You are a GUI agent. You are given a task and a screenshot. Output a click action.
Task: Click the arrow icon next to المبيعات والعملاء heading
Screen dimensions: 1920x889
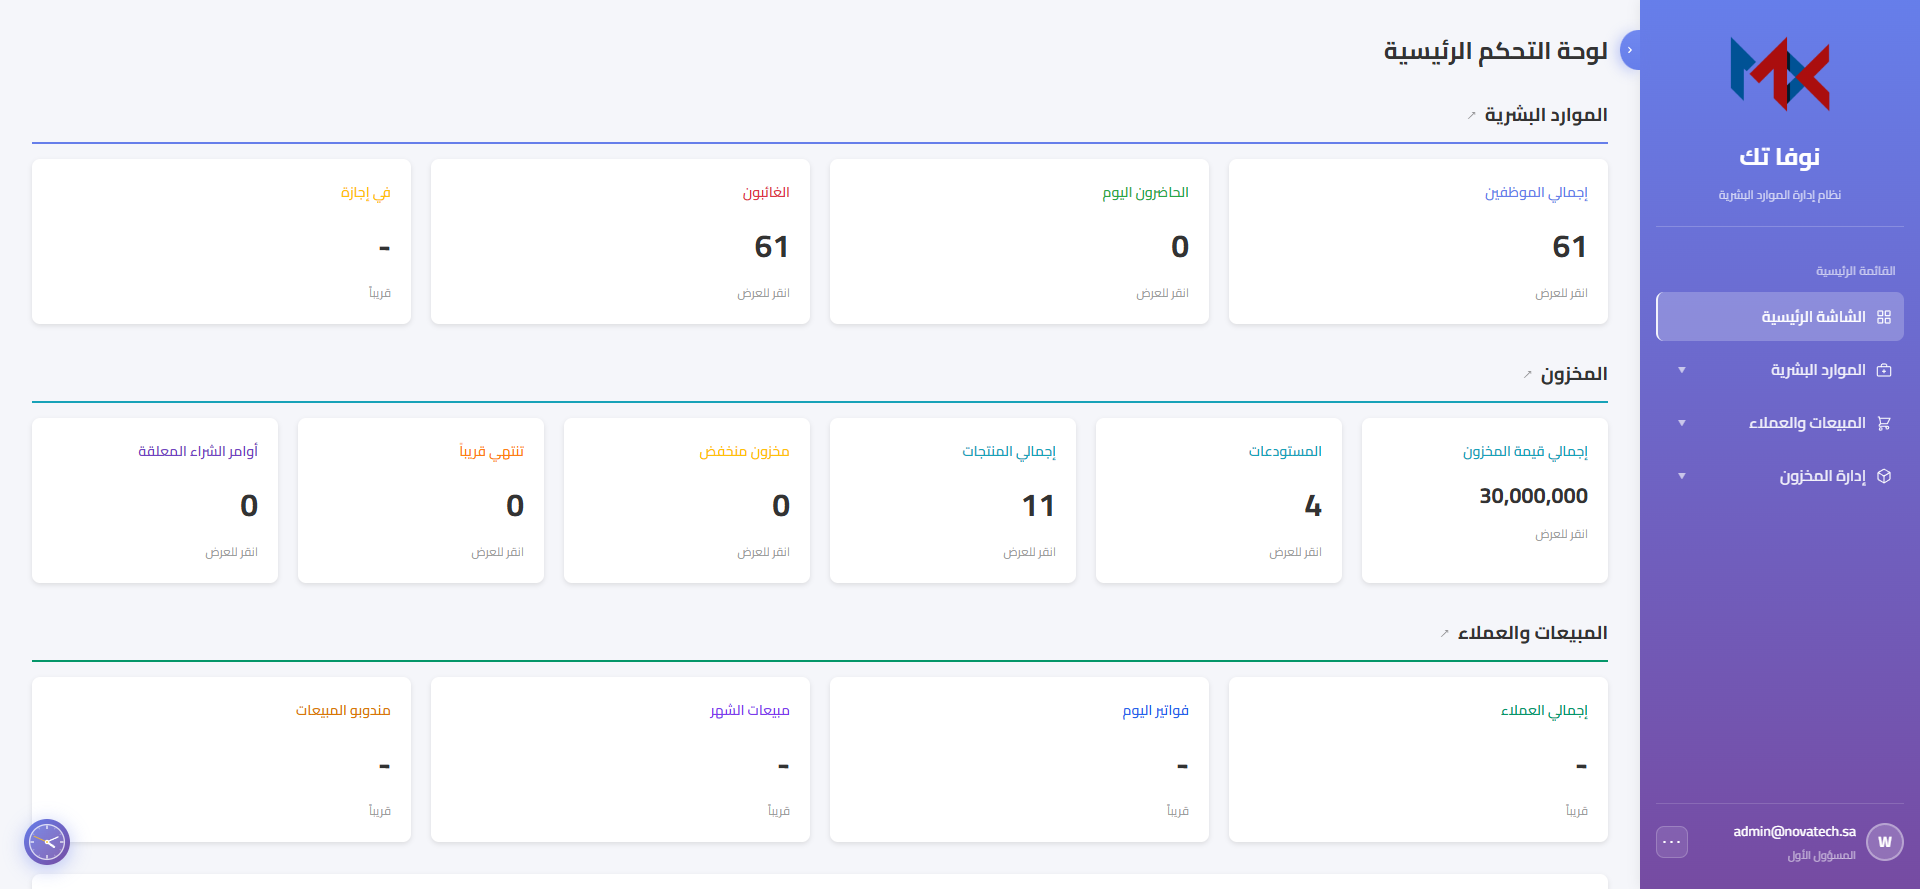(x=1445, y=634)
